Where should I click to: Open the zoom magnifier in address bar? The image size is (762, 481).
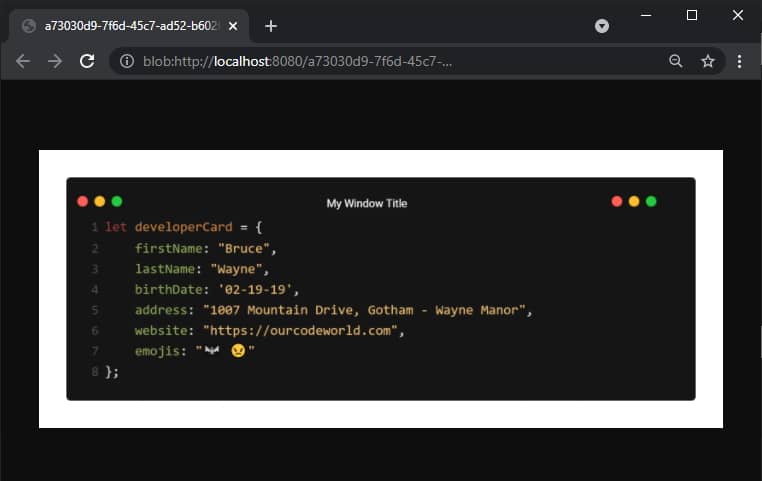676,61
